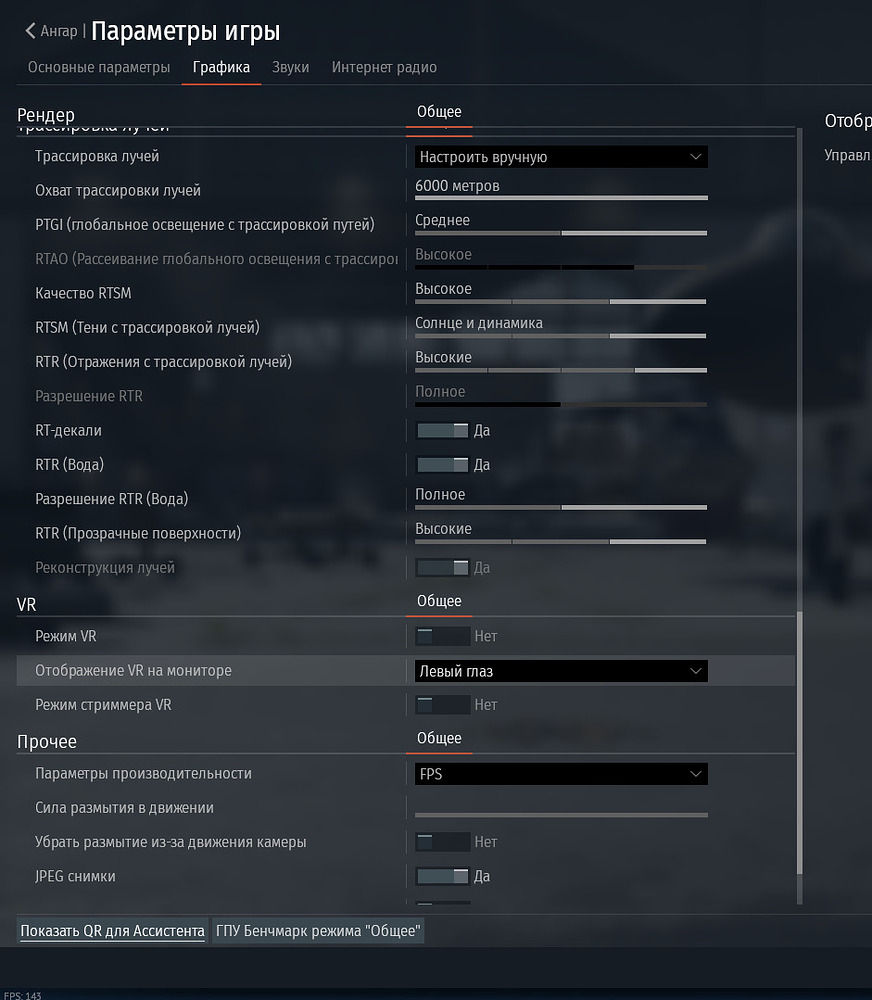The width and height of the screenshot is (872, 1000).
Task: Click Сила размытия в движении slider
Action: pos(561,815)
